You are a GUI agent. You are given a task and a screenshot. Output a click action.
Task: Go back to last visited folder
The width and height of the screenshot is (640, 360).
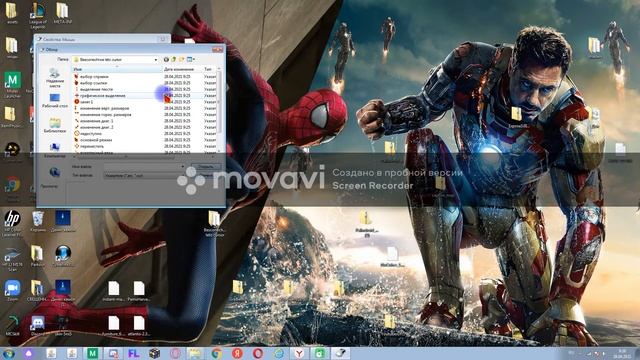coord(166,60)
